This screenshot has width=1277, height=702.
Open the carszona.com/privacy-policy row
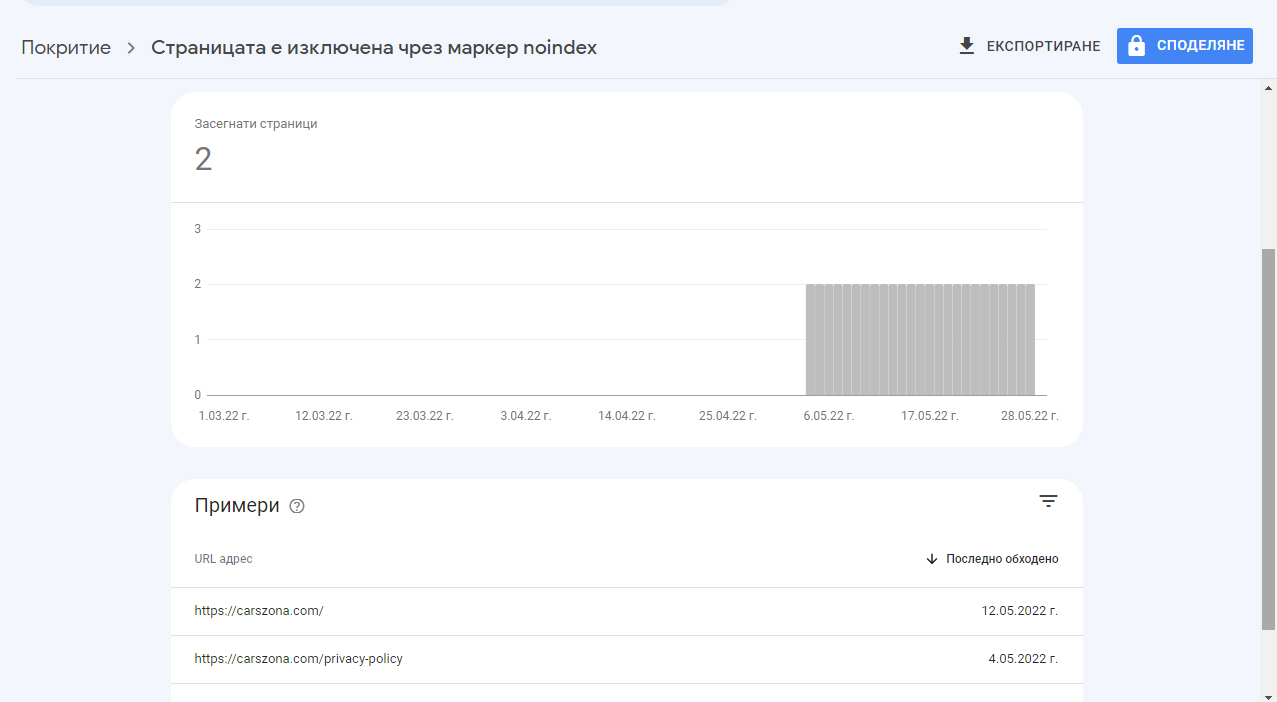tap(627, 659)
